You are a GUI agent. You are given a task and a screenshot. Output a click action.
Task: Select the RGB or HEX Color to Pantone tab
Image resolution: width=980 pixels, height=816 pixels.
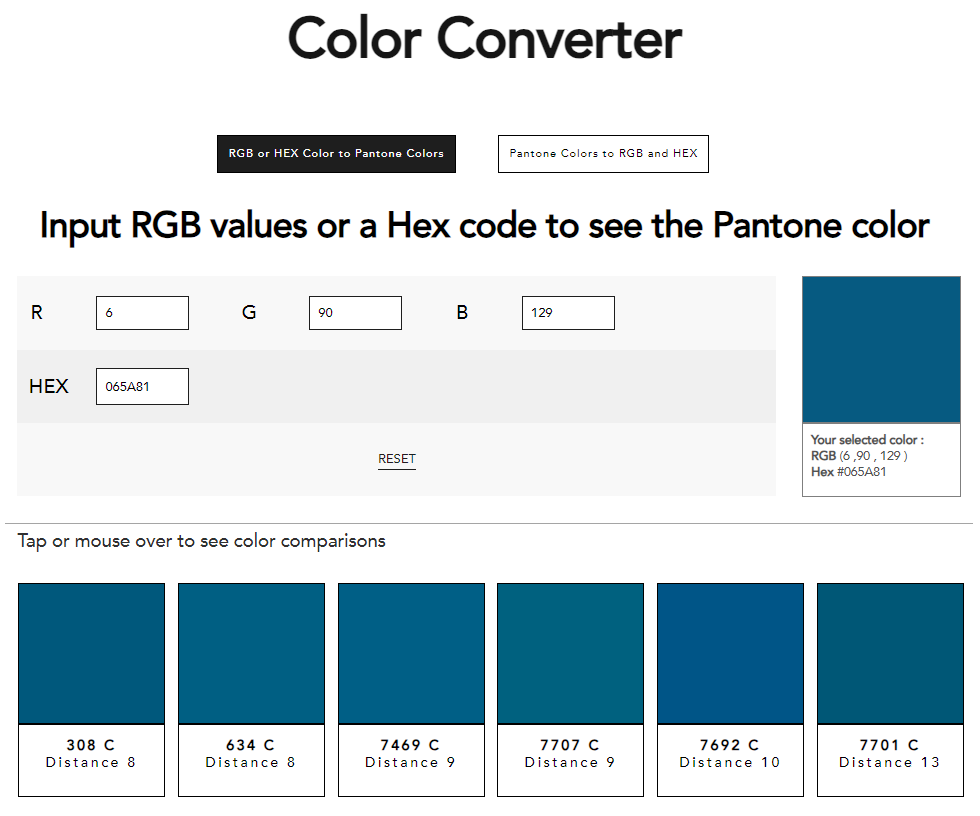coord(336,154)
